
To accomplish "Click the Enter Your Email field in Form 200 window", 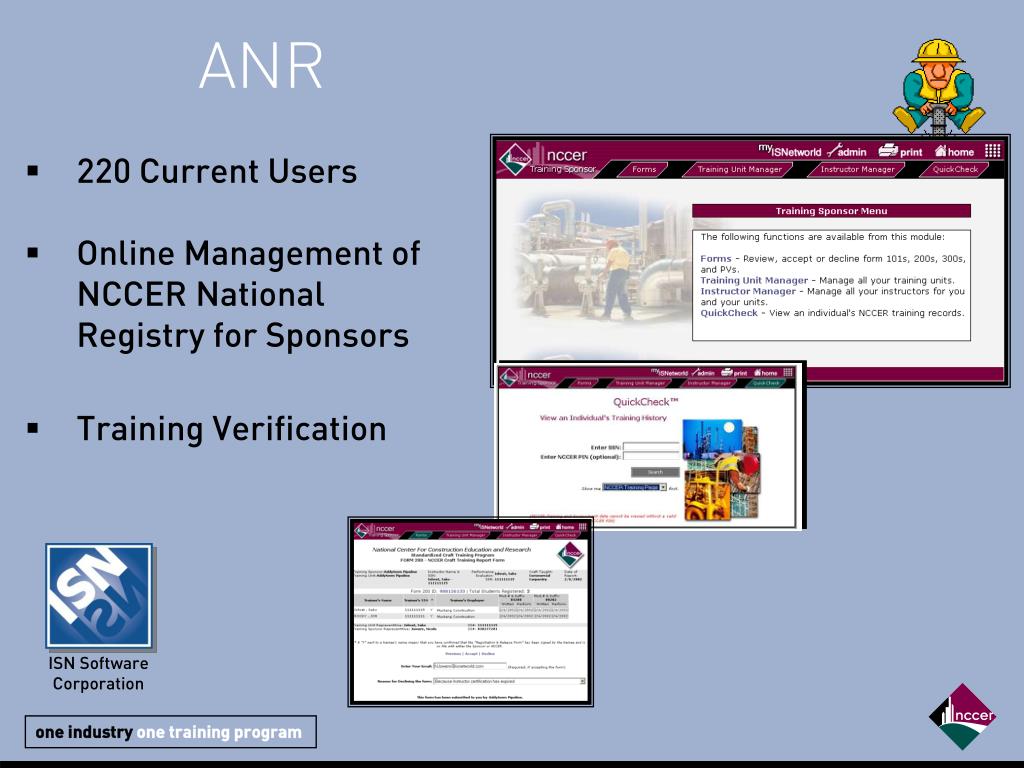I will [470, 666].
